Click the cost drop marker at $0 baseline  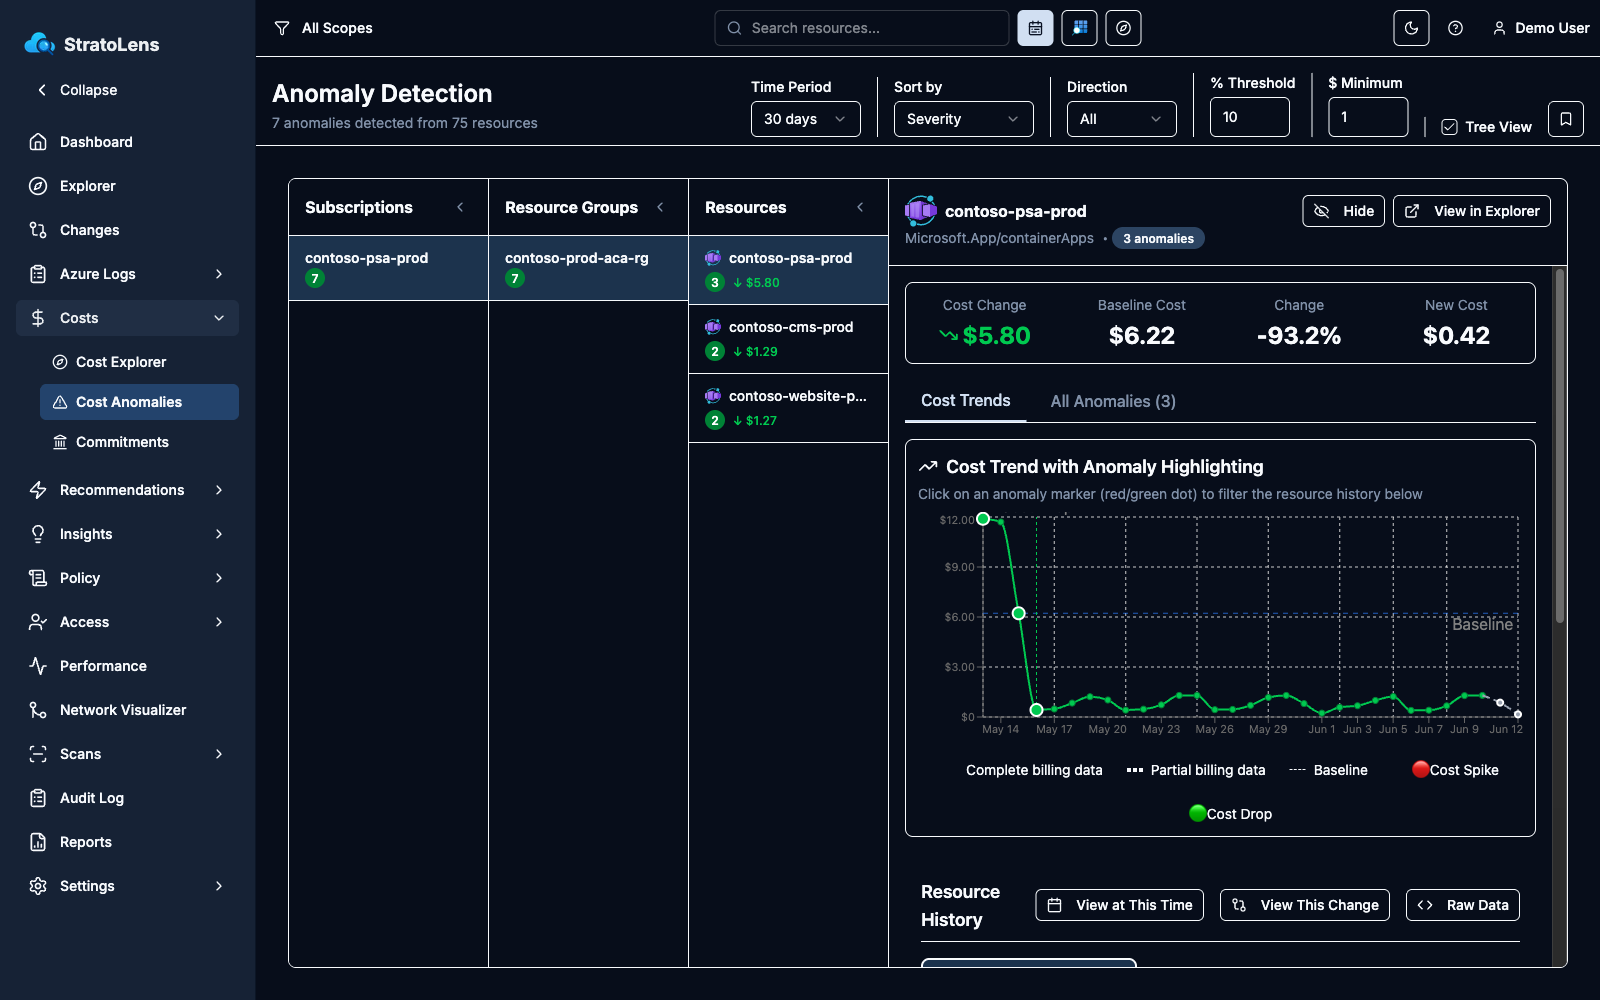pos(1036,710)
